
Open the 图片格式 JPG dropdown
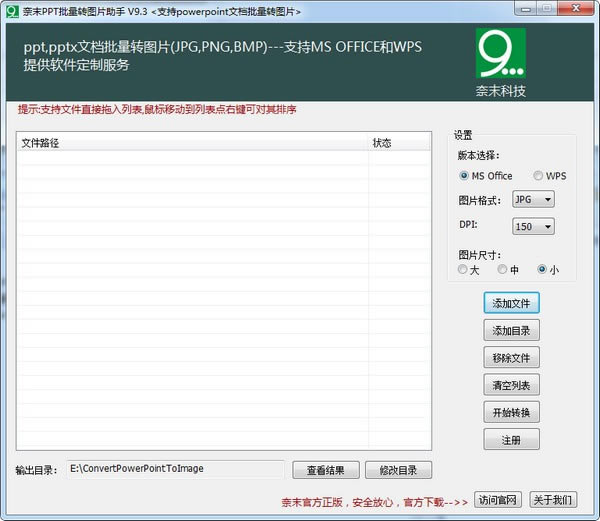532,199
